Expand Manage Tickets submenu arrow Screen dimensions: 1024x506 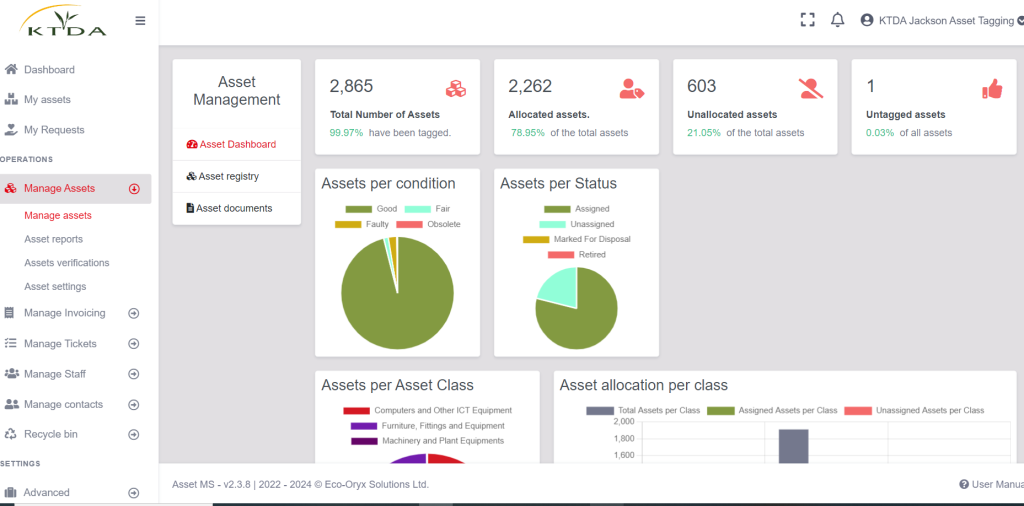coord(134,344)
